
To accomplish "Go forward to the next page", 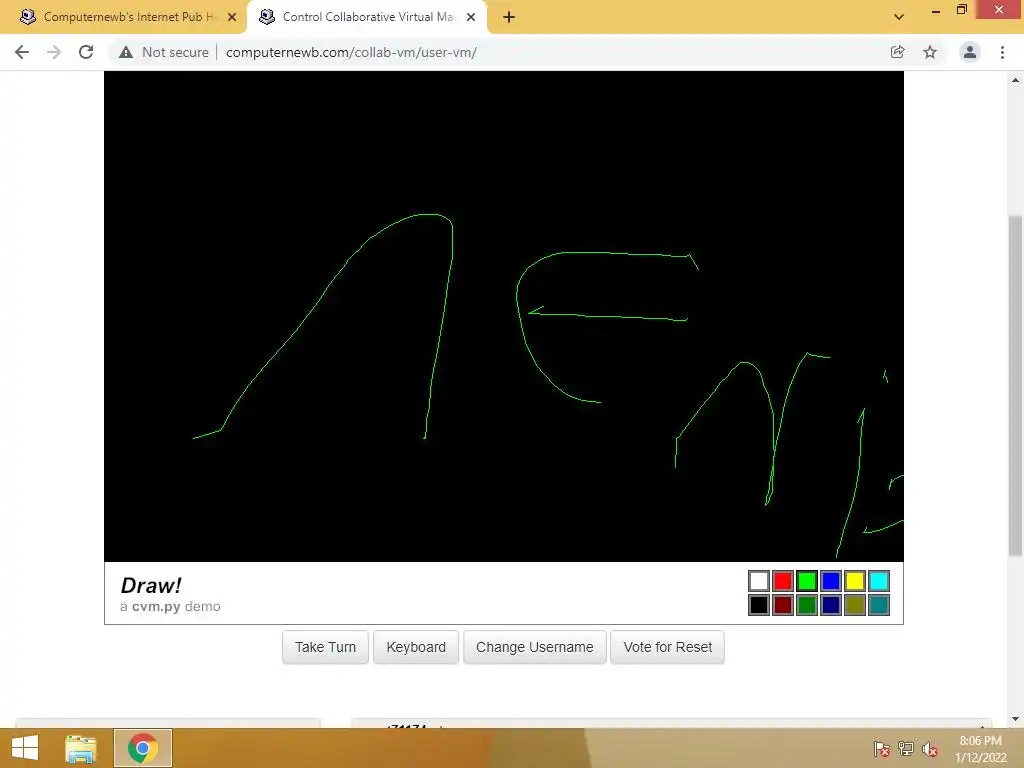I will point(54,52).
